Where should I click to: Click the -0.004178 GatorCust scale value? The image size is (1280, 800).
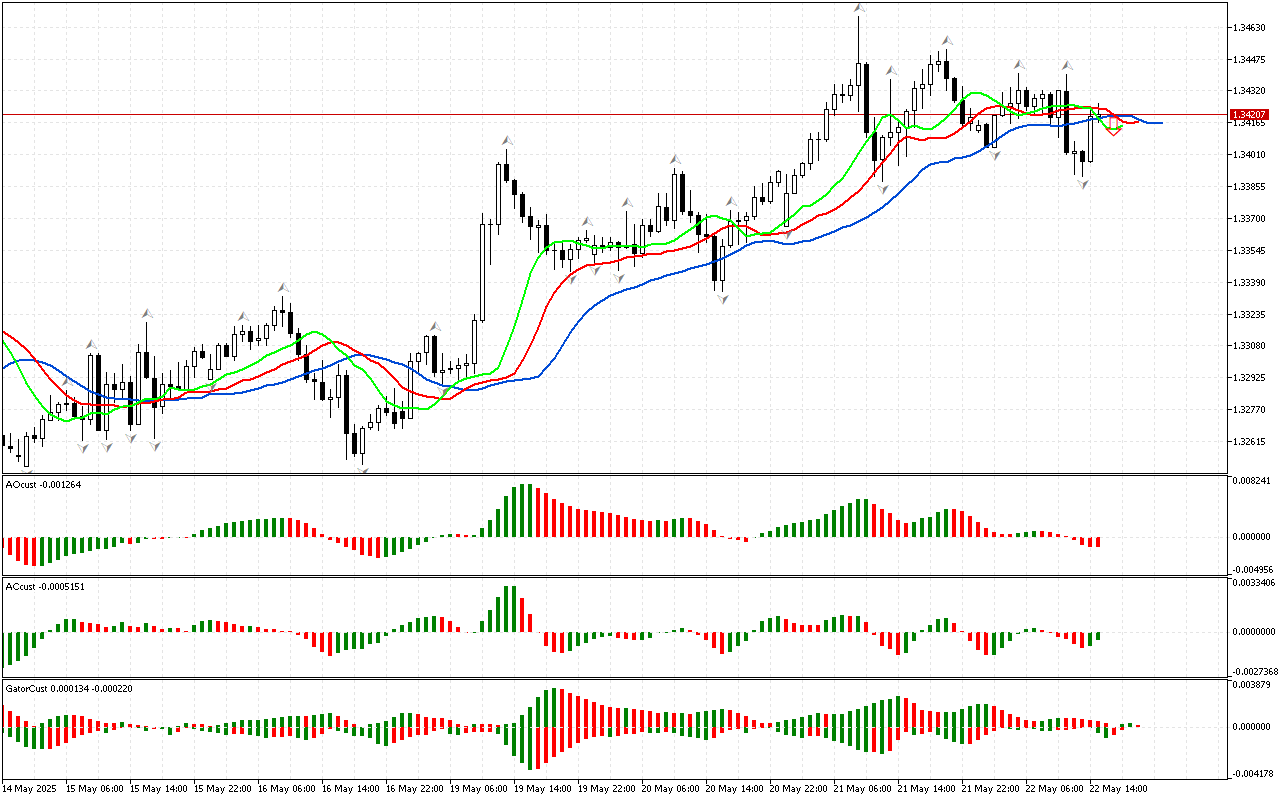tap(1254, 772)
